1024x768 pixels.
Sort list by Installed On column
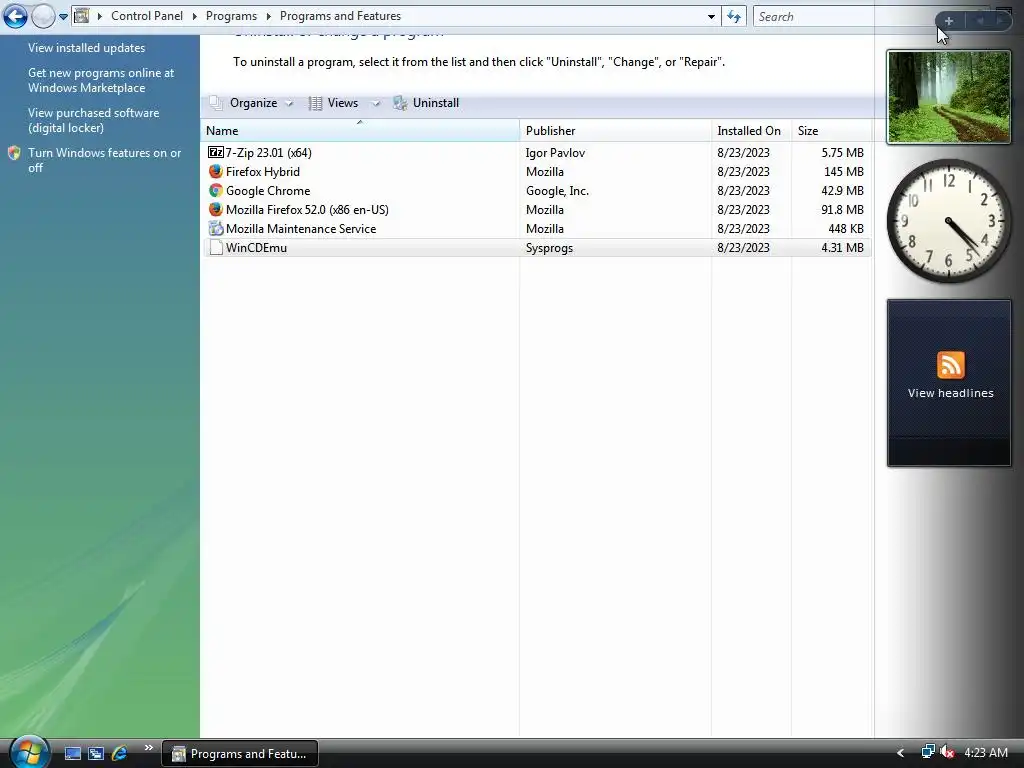751,131
